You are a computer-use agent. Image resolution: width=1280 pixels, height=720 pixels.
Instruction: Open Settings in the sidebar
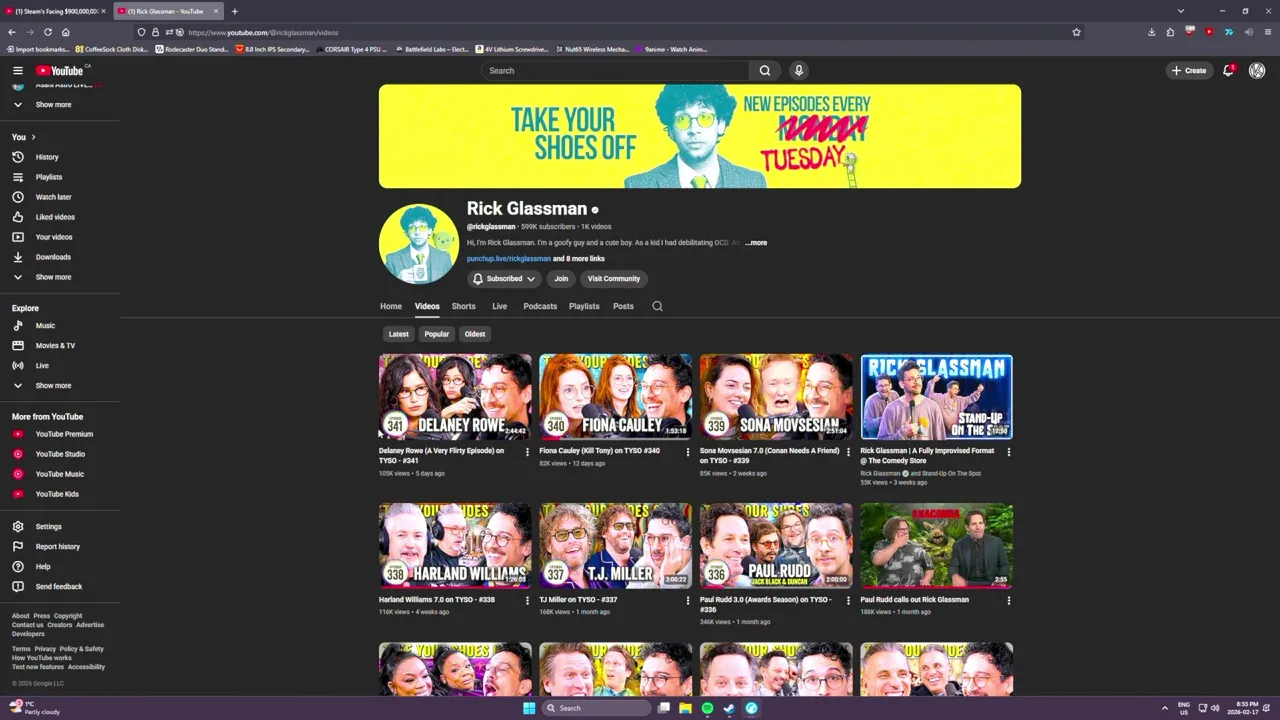[48, 526]
